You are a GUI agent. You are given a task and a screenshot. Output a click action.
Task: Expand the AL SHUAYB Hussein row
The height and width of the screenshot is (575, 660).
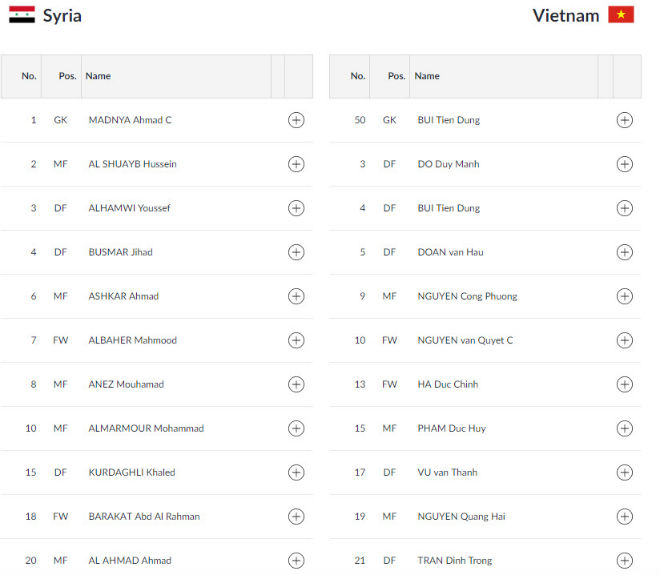click(x=296, y=164)
